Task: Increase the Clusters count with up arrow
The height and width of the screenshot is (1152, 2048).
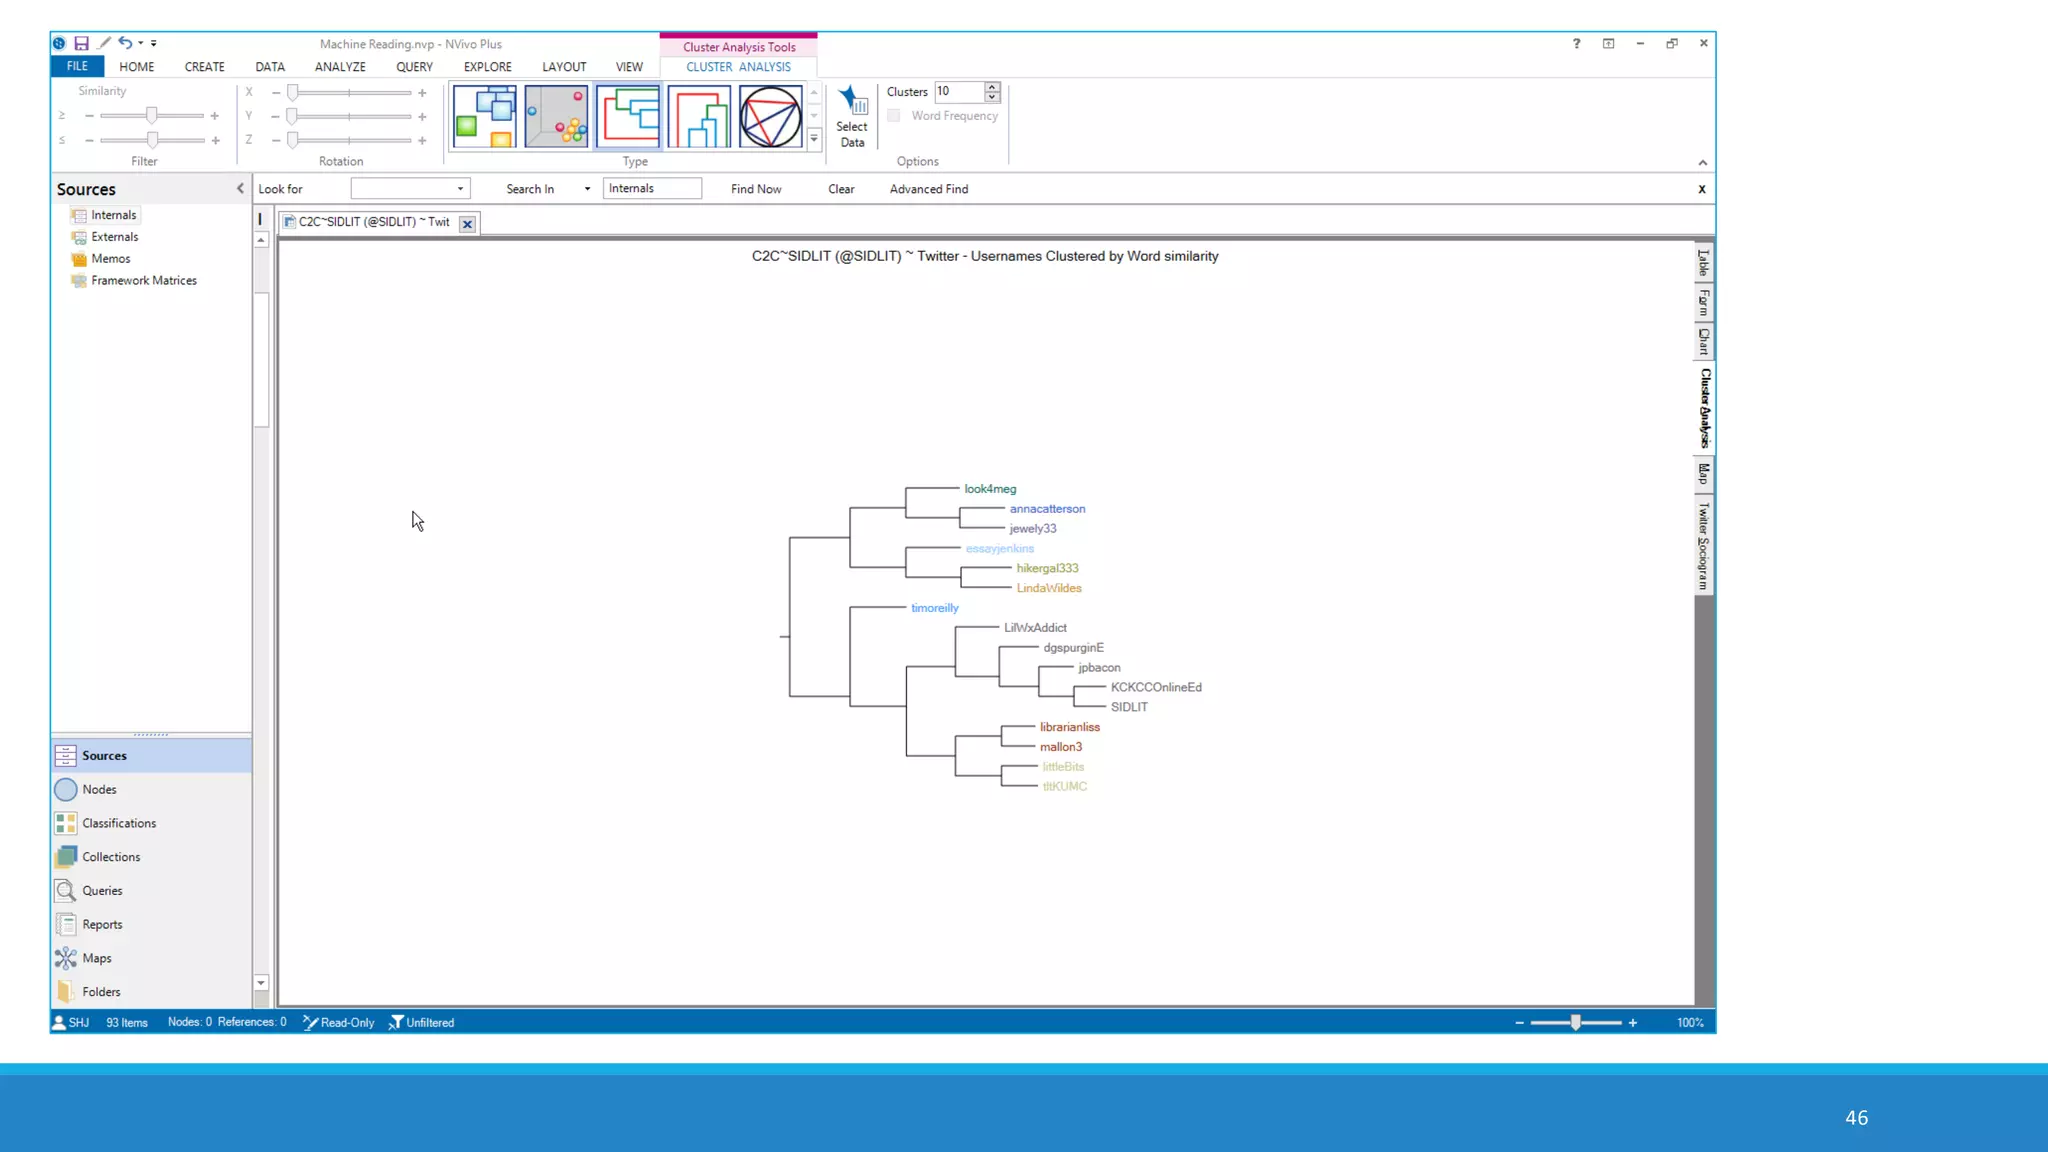Action: click(991, 87)
